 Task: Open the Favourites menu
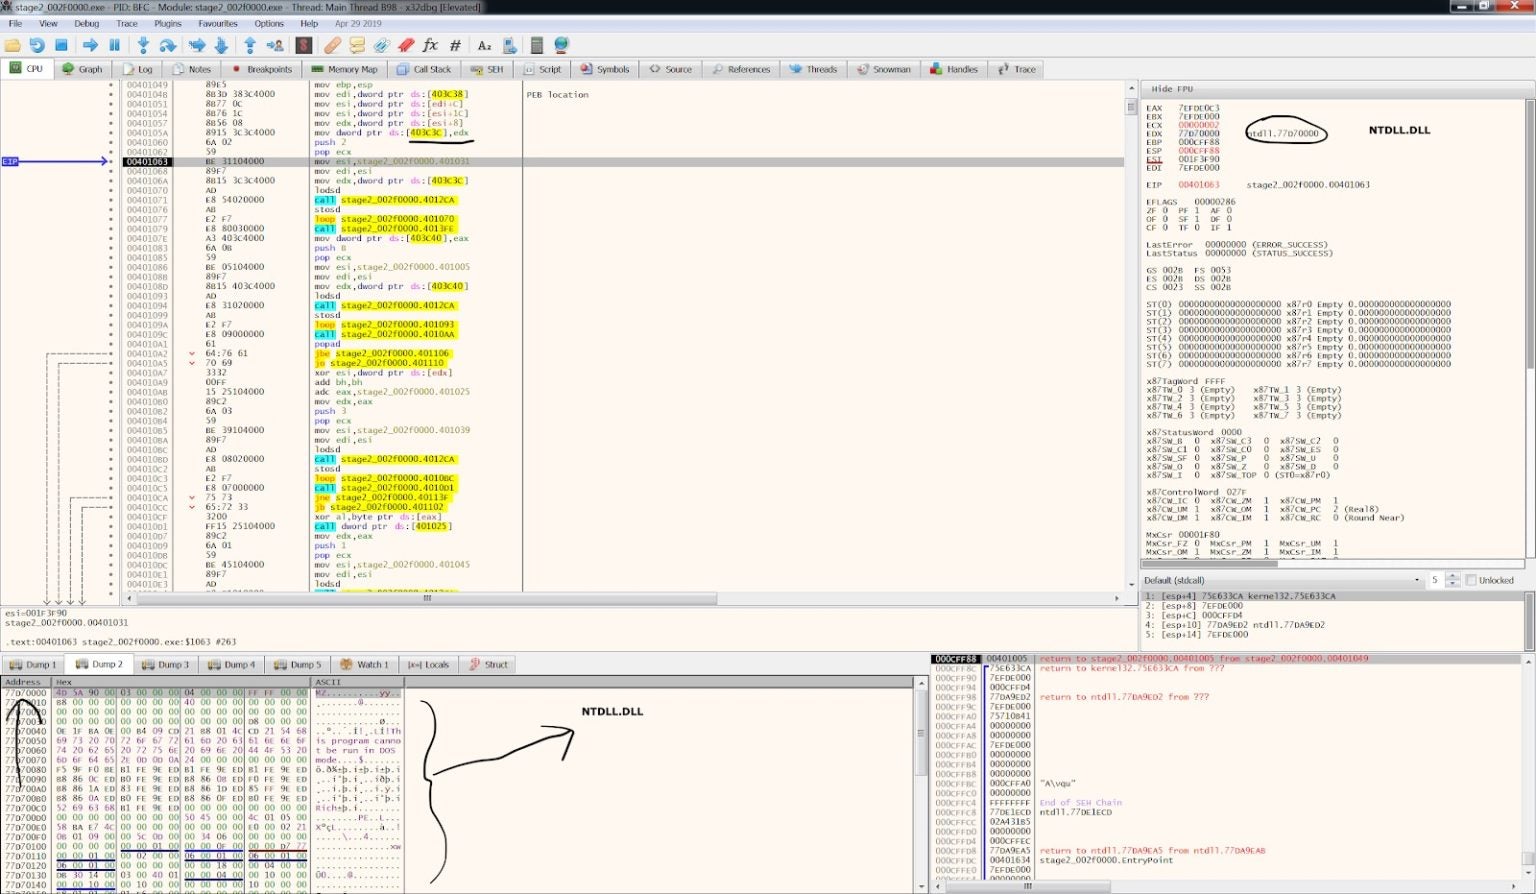click(x=217, y=23)
